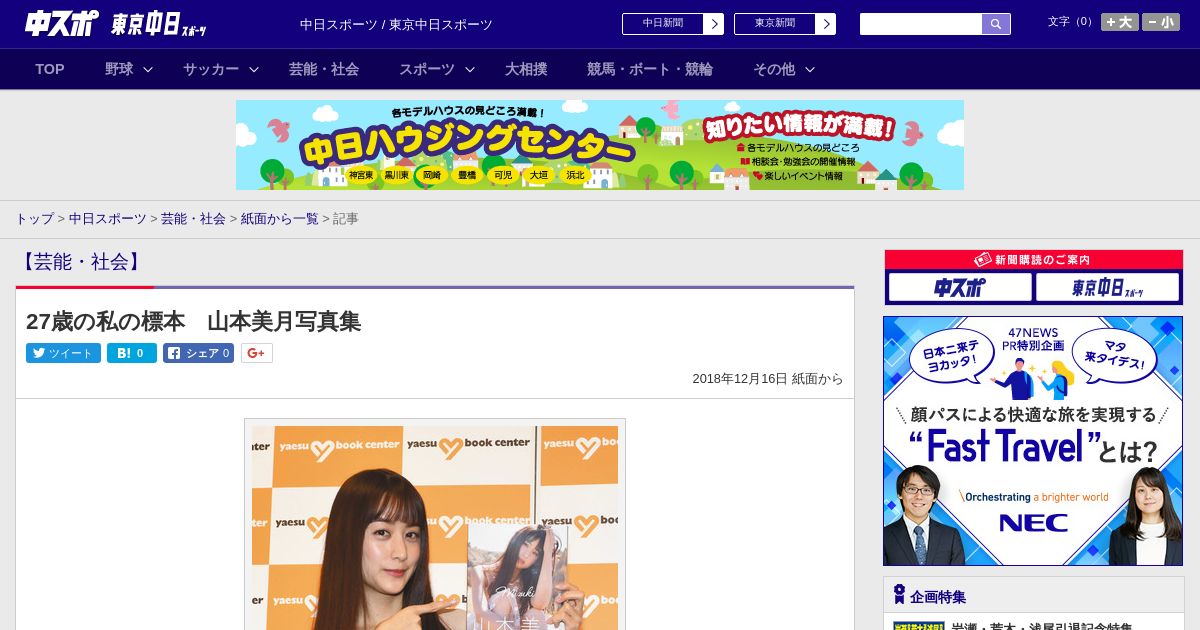
Task: Open the その他 navigation menu
Action: [x=774, y=69]
